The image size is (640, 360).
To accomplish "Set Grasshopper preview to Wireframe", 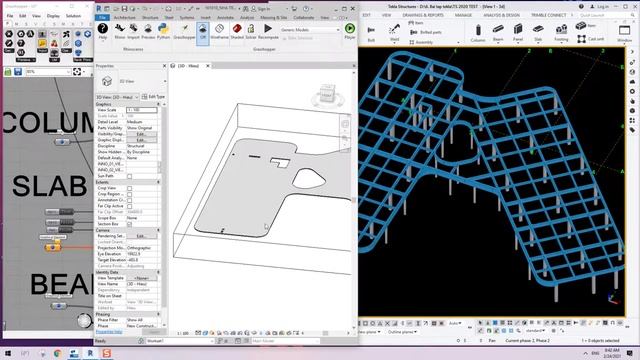I will (220, 31).
